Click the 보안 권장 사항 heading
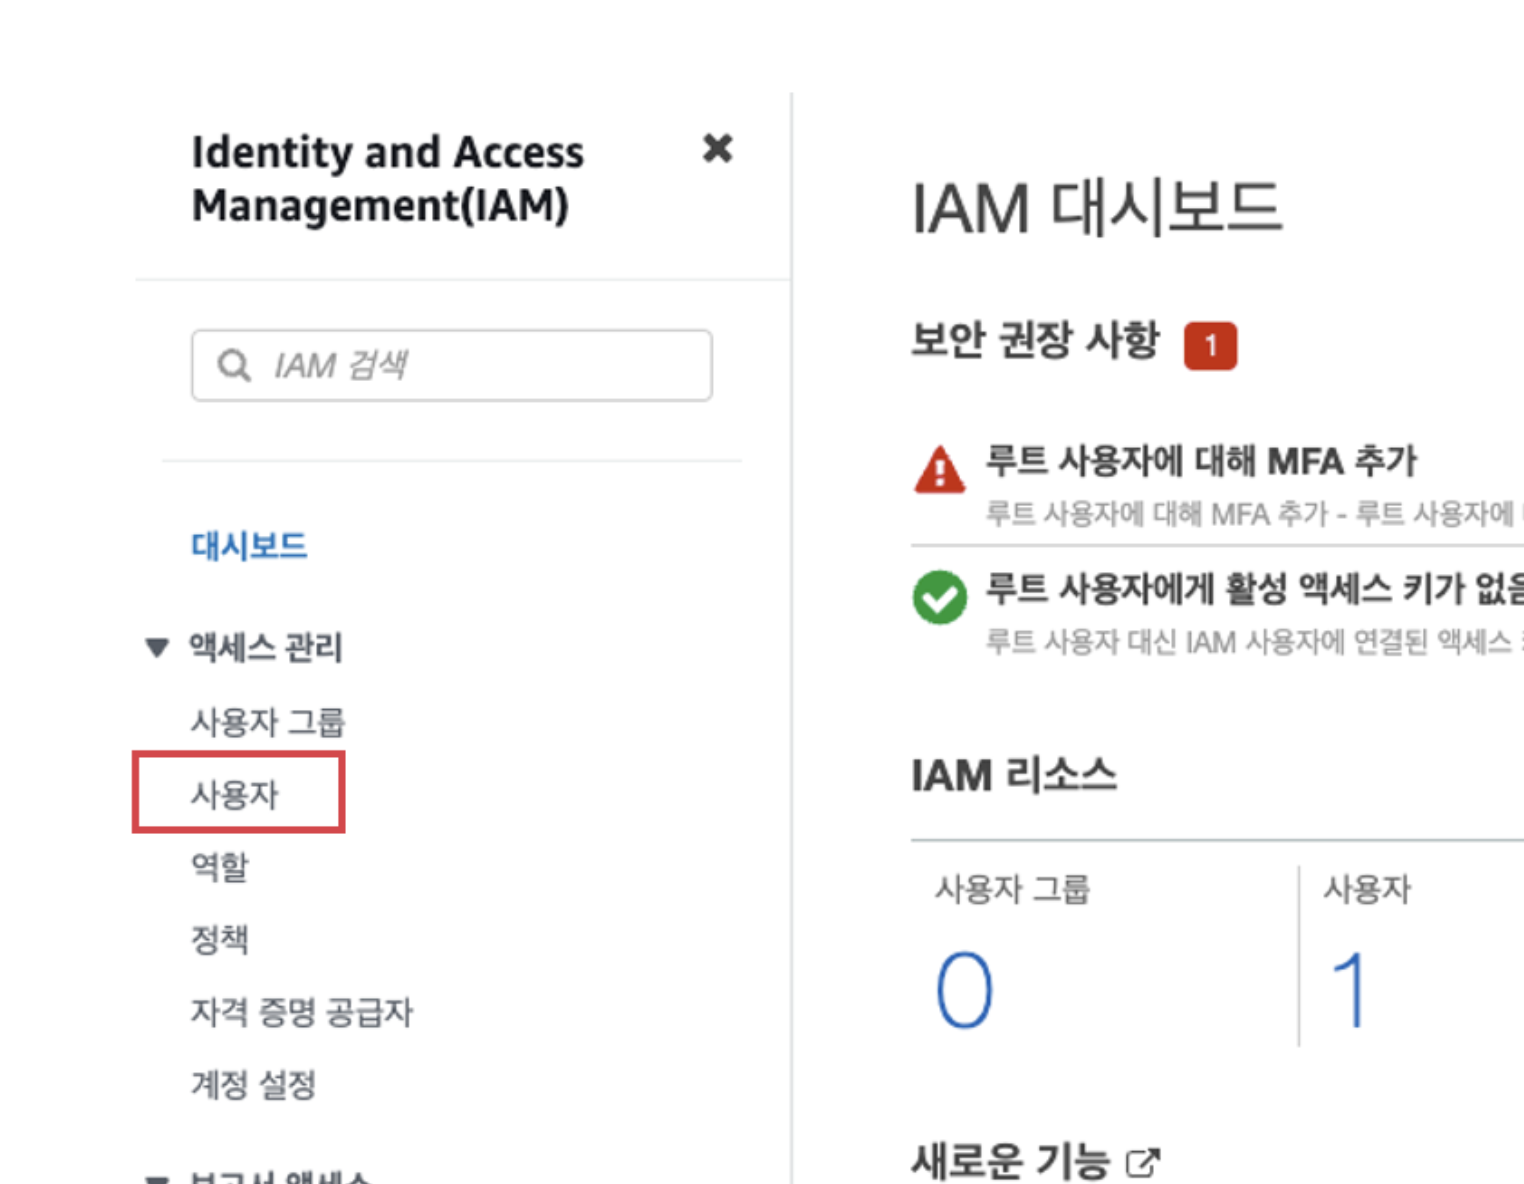 pyautogui.click(x=1036, y=340)
